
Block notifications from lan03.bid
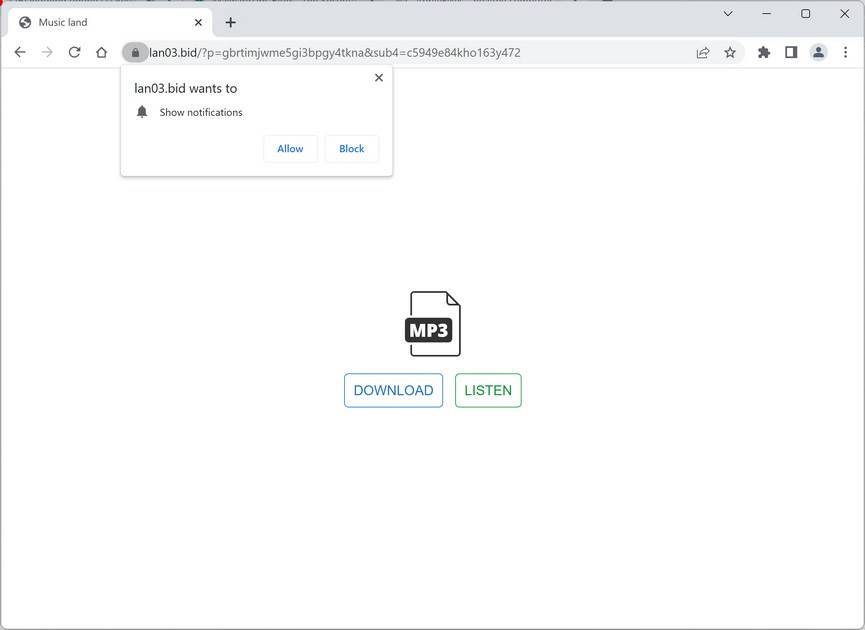point(351,149)
